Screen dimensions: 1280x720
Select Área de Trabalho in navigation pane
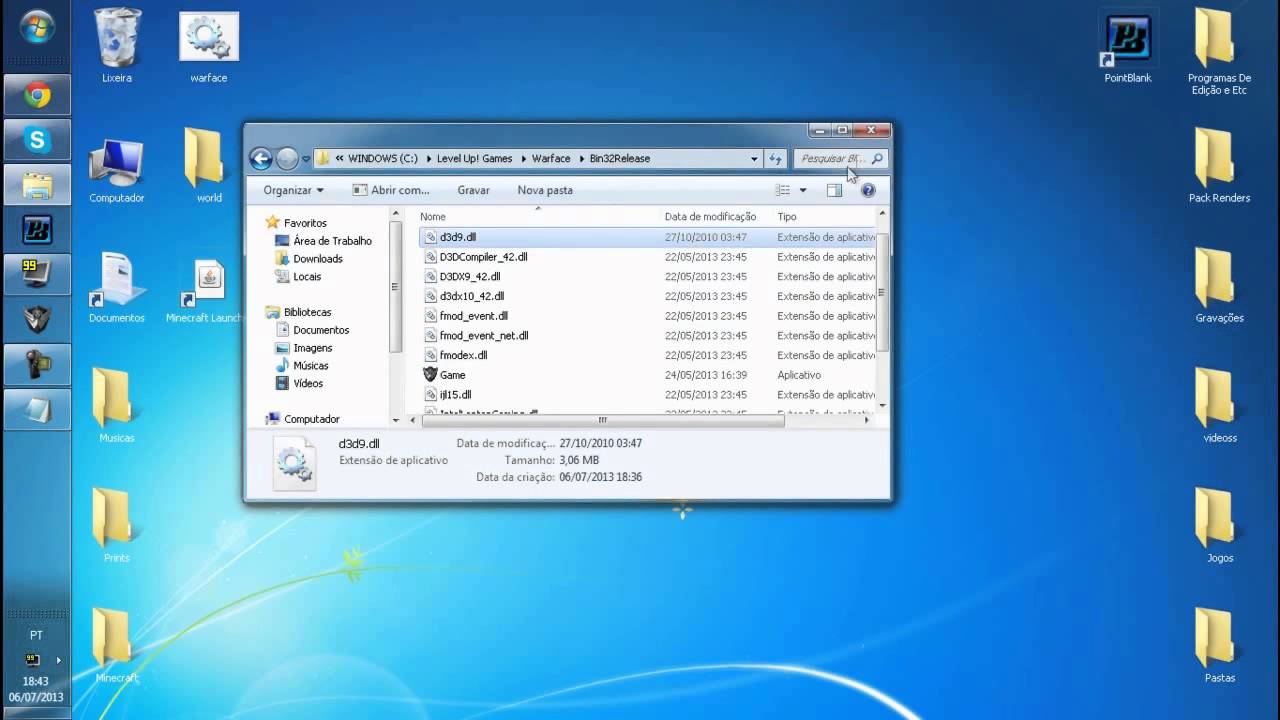332,241
